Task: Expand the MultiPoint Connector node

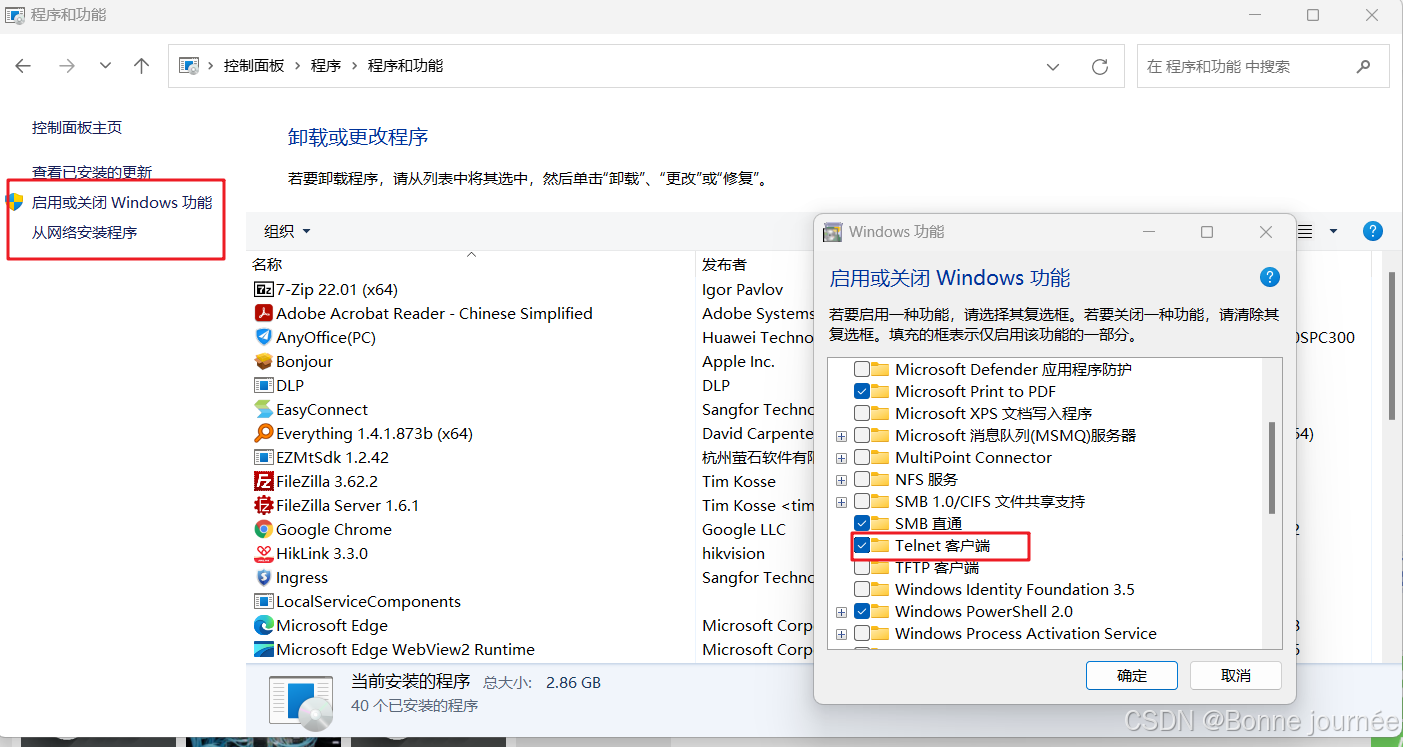Action: 841,458
